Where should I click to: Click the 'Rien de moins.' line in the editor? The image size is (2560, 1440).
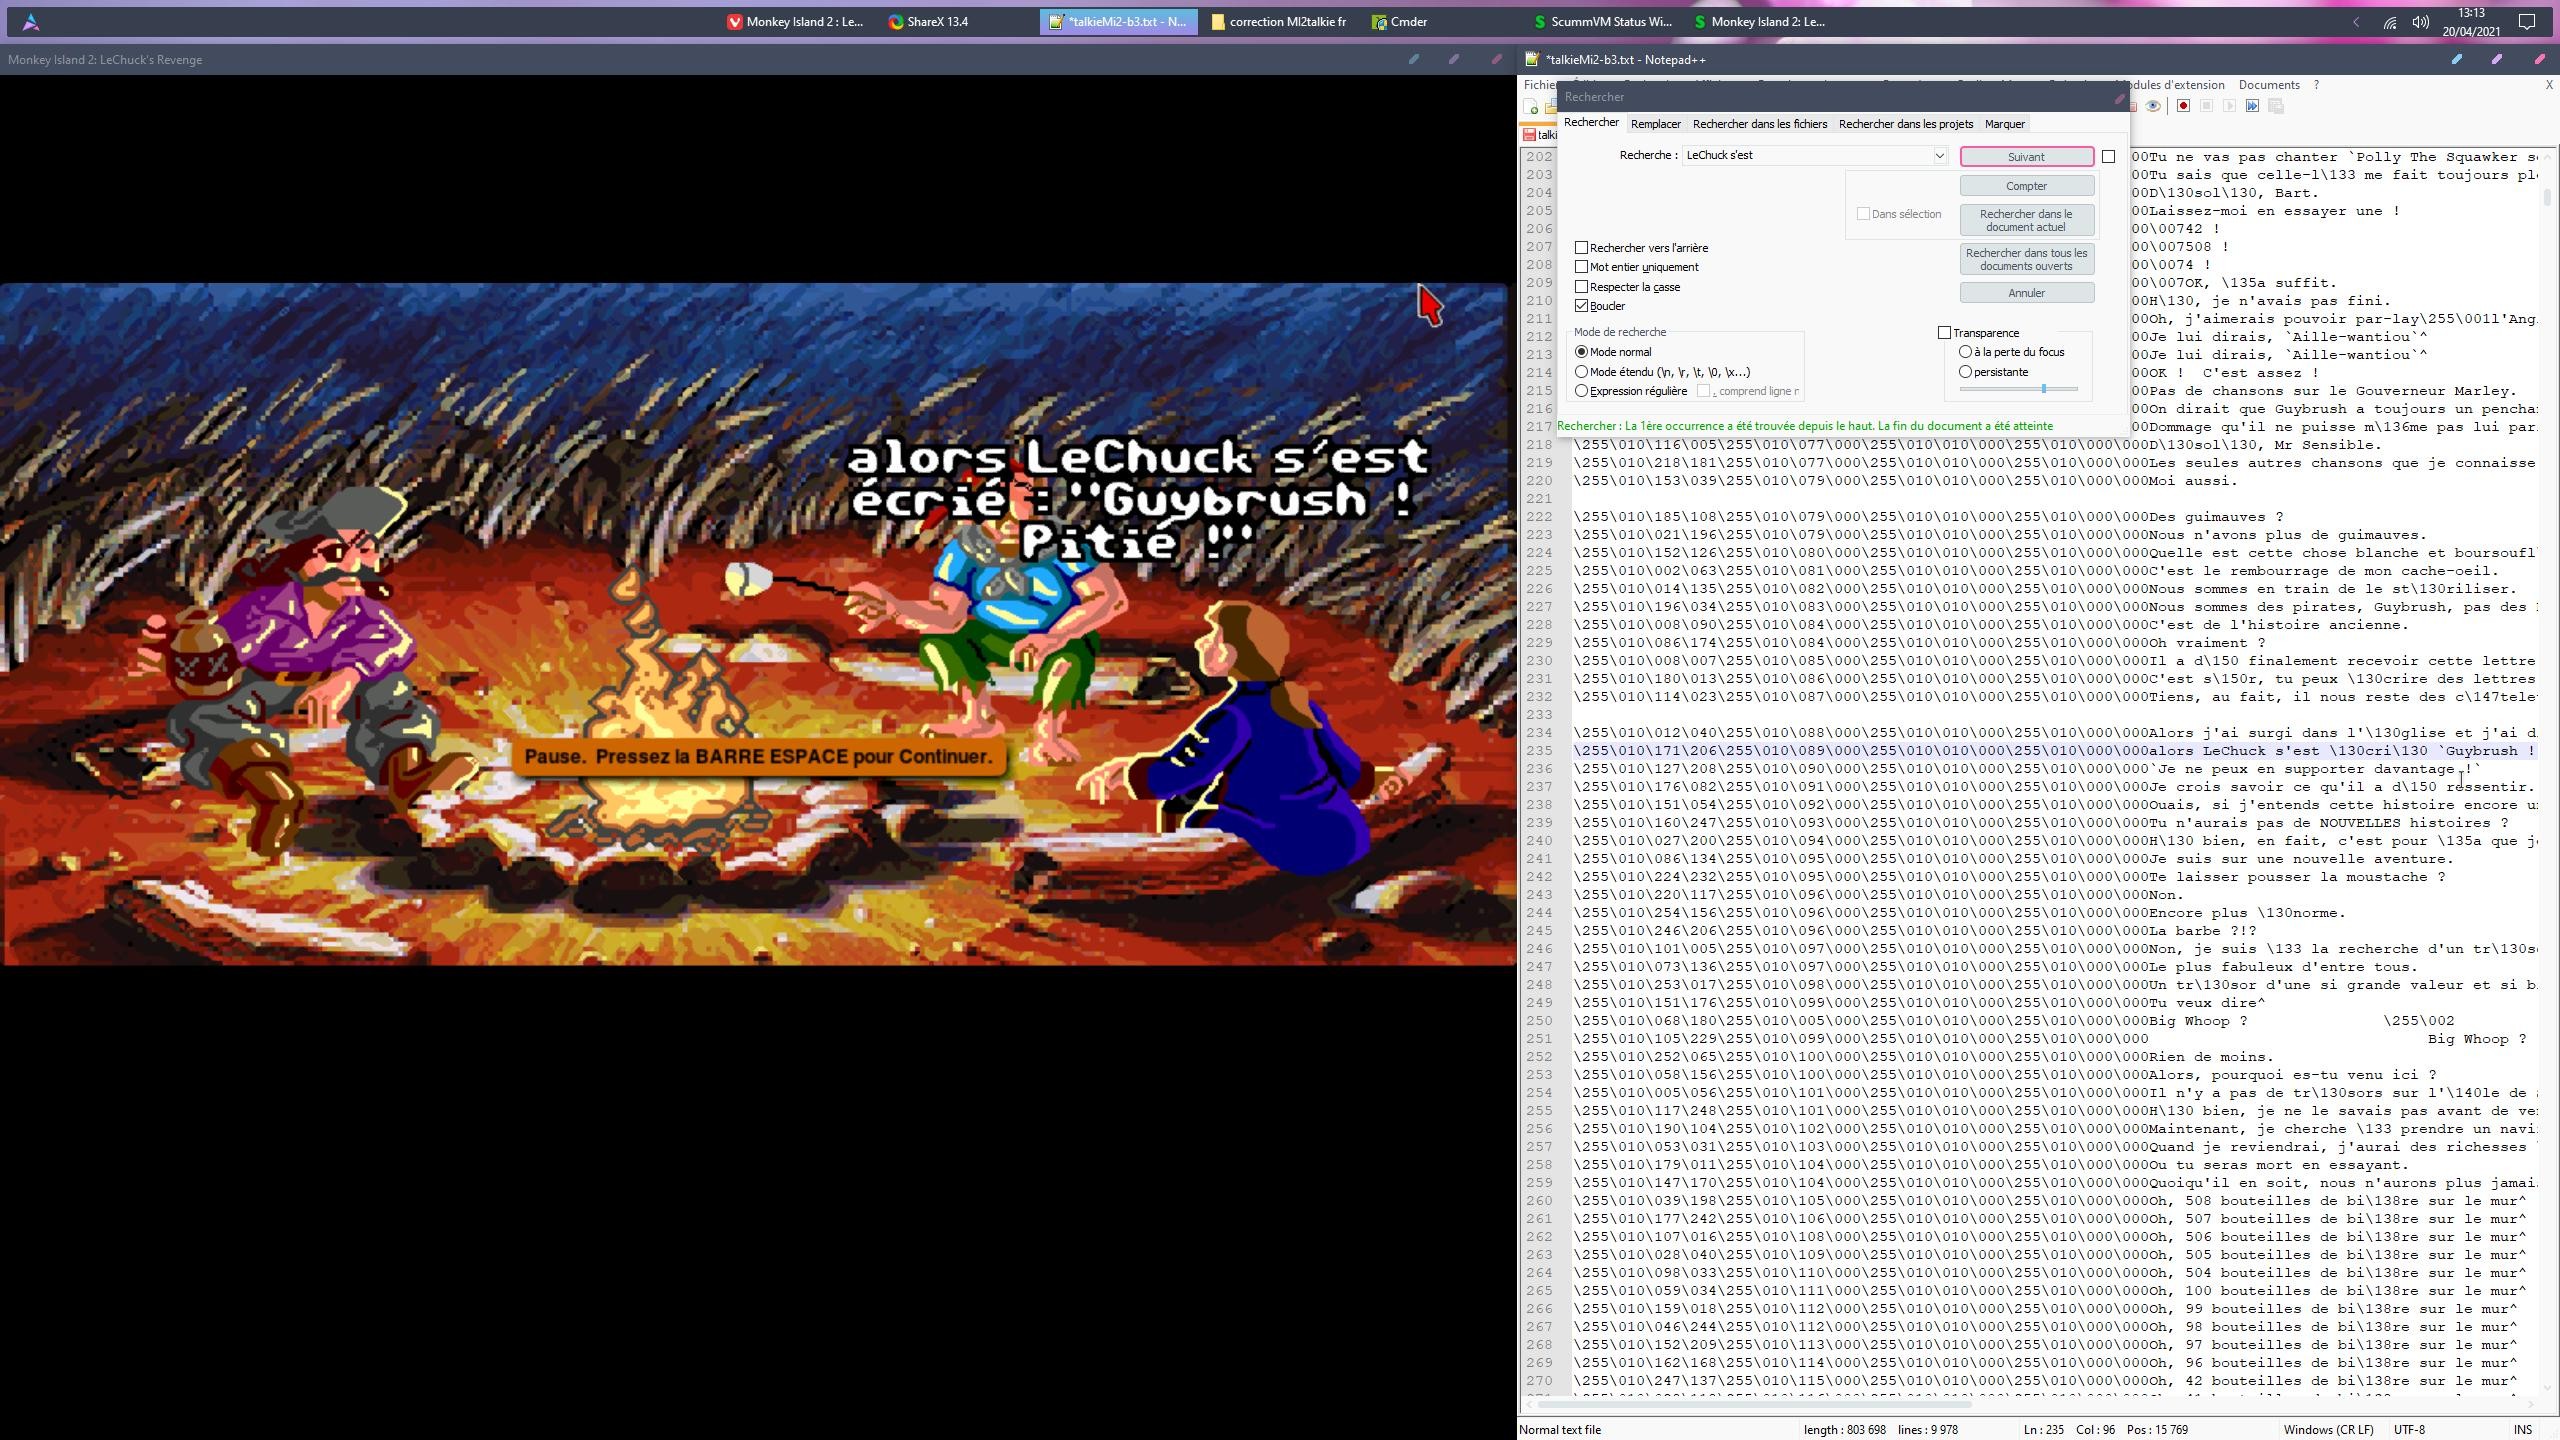tap(2211, 1057)
